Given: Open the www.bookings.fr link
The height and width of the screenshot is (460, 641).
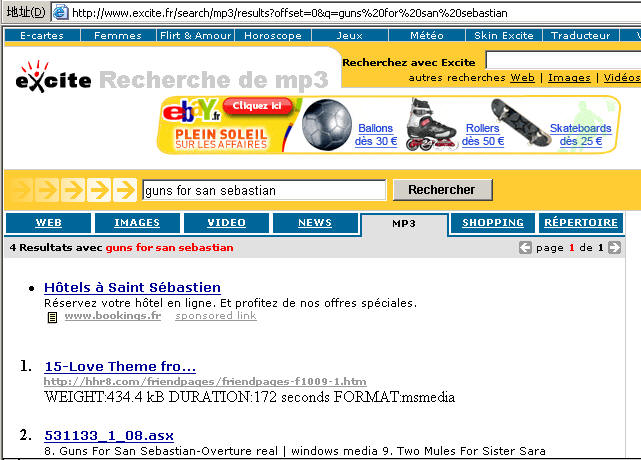Looking at the screenshot, I should point(113,316).
